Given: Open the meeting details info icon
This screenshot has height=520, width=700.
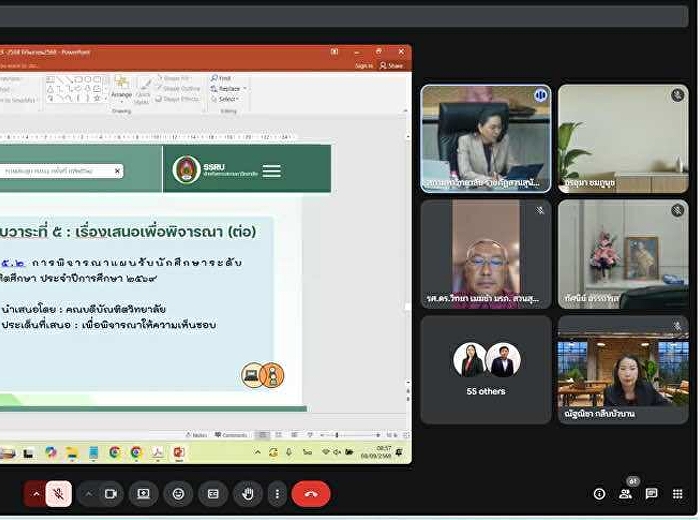Looking at the screenshot, I should [599, 494].
